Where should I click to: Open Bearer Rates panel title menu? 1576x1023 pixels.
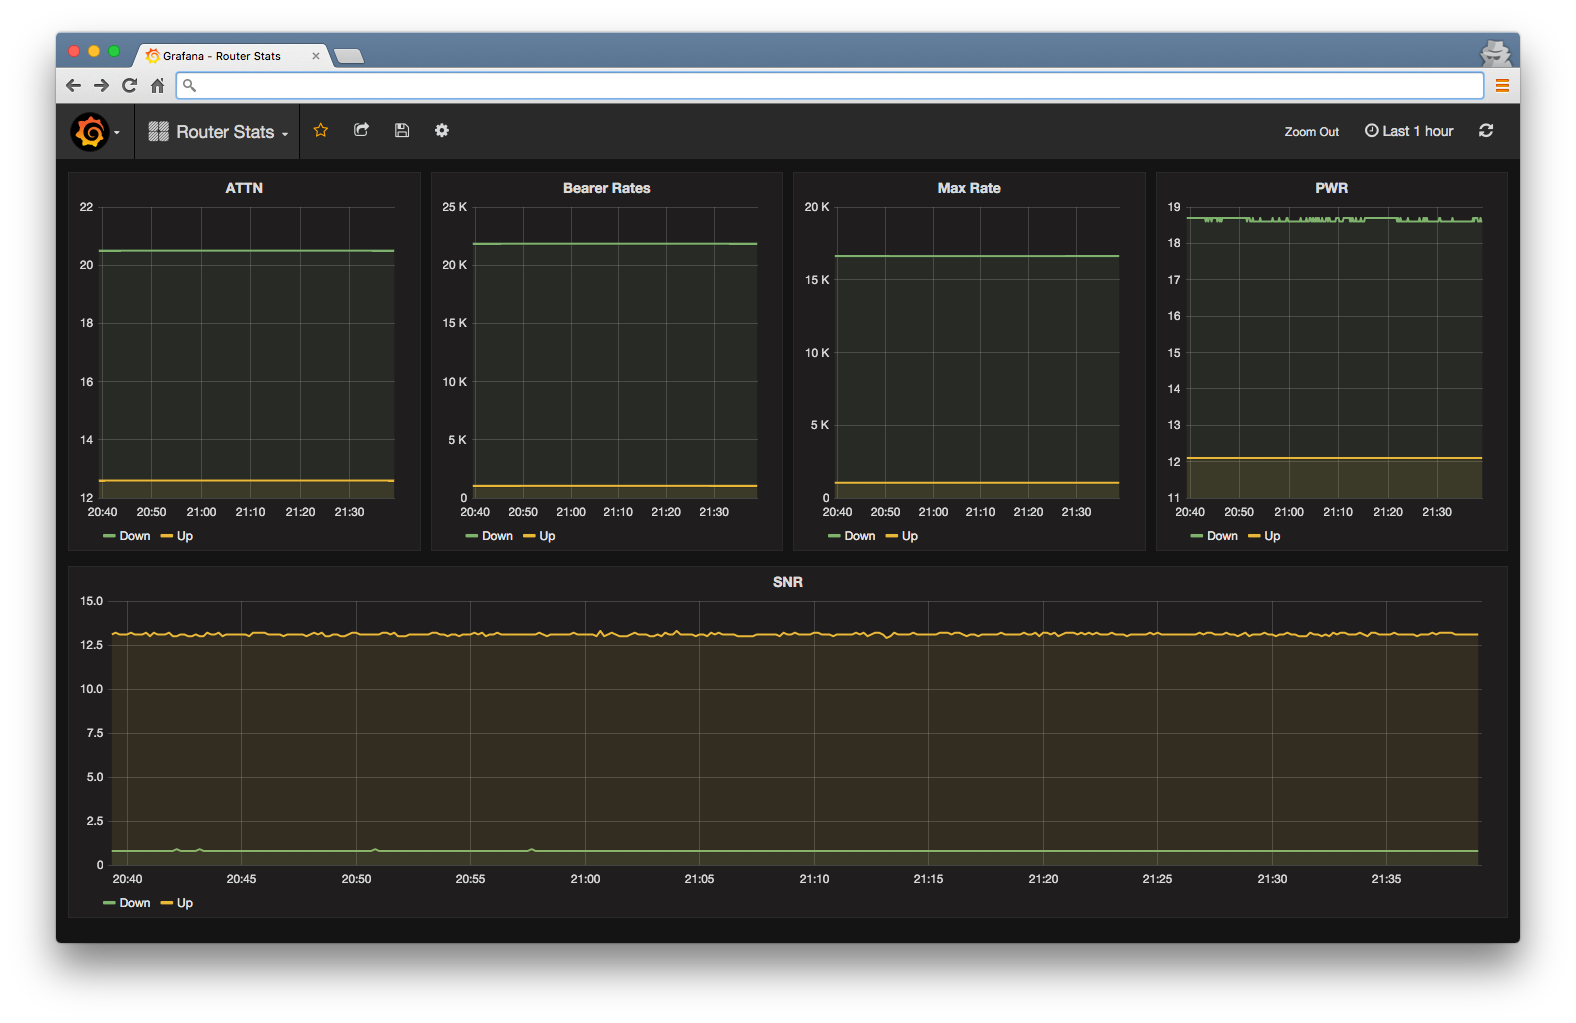(x=606, y=188)
